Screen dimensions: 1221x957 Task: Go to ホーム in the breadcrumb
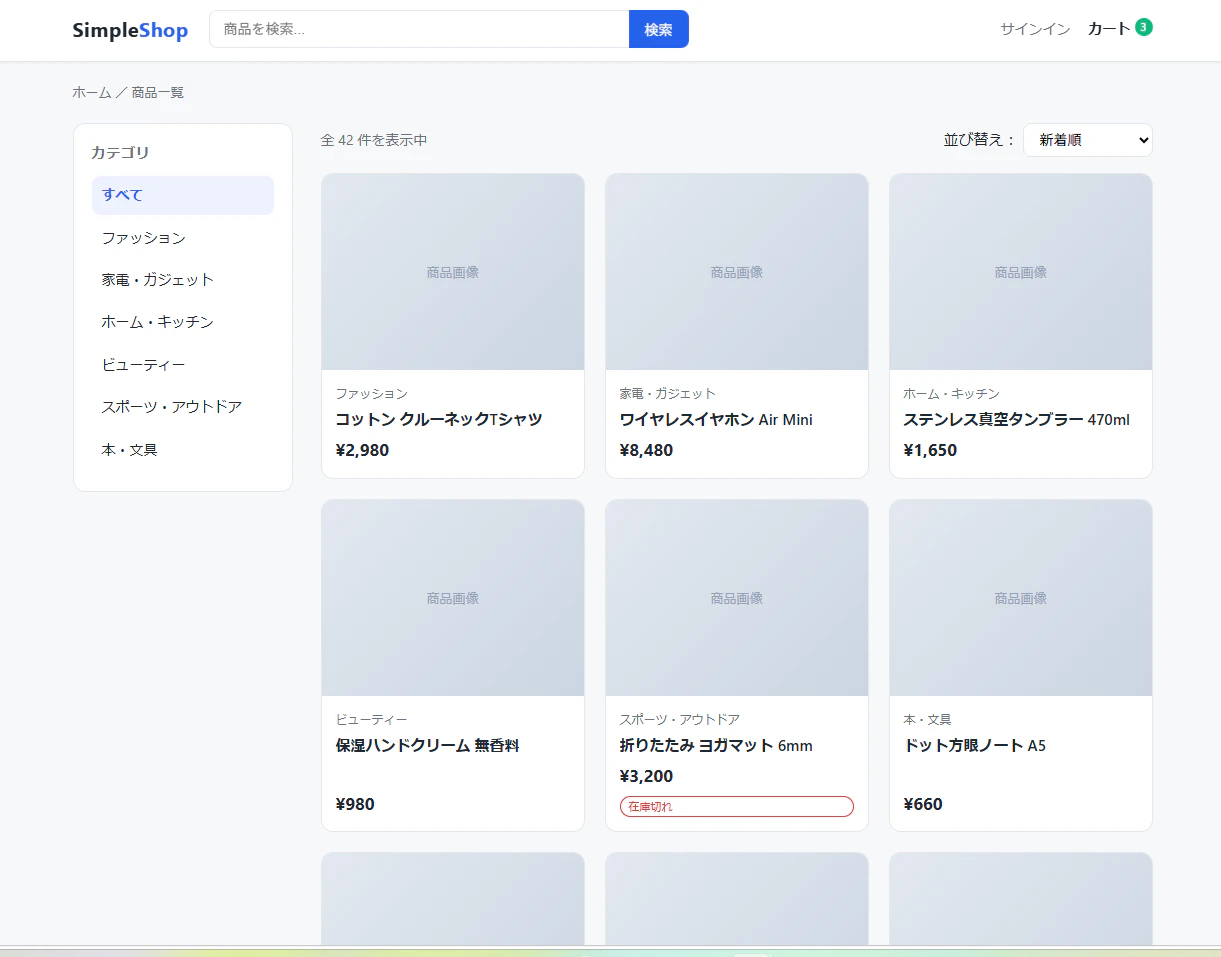point(92,92)
